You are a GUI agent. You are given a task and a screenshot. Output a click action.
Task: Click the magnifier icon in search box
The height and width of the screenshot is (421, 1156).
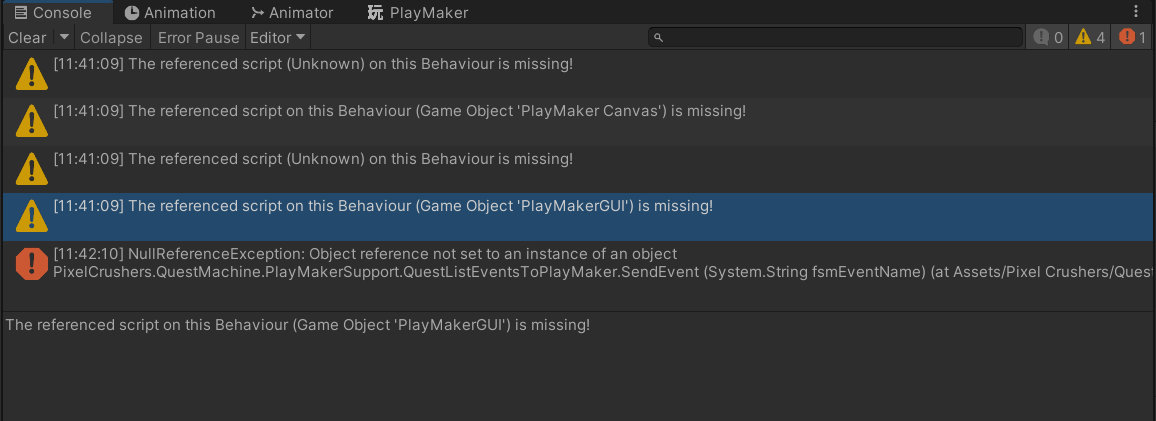[659, 38]
